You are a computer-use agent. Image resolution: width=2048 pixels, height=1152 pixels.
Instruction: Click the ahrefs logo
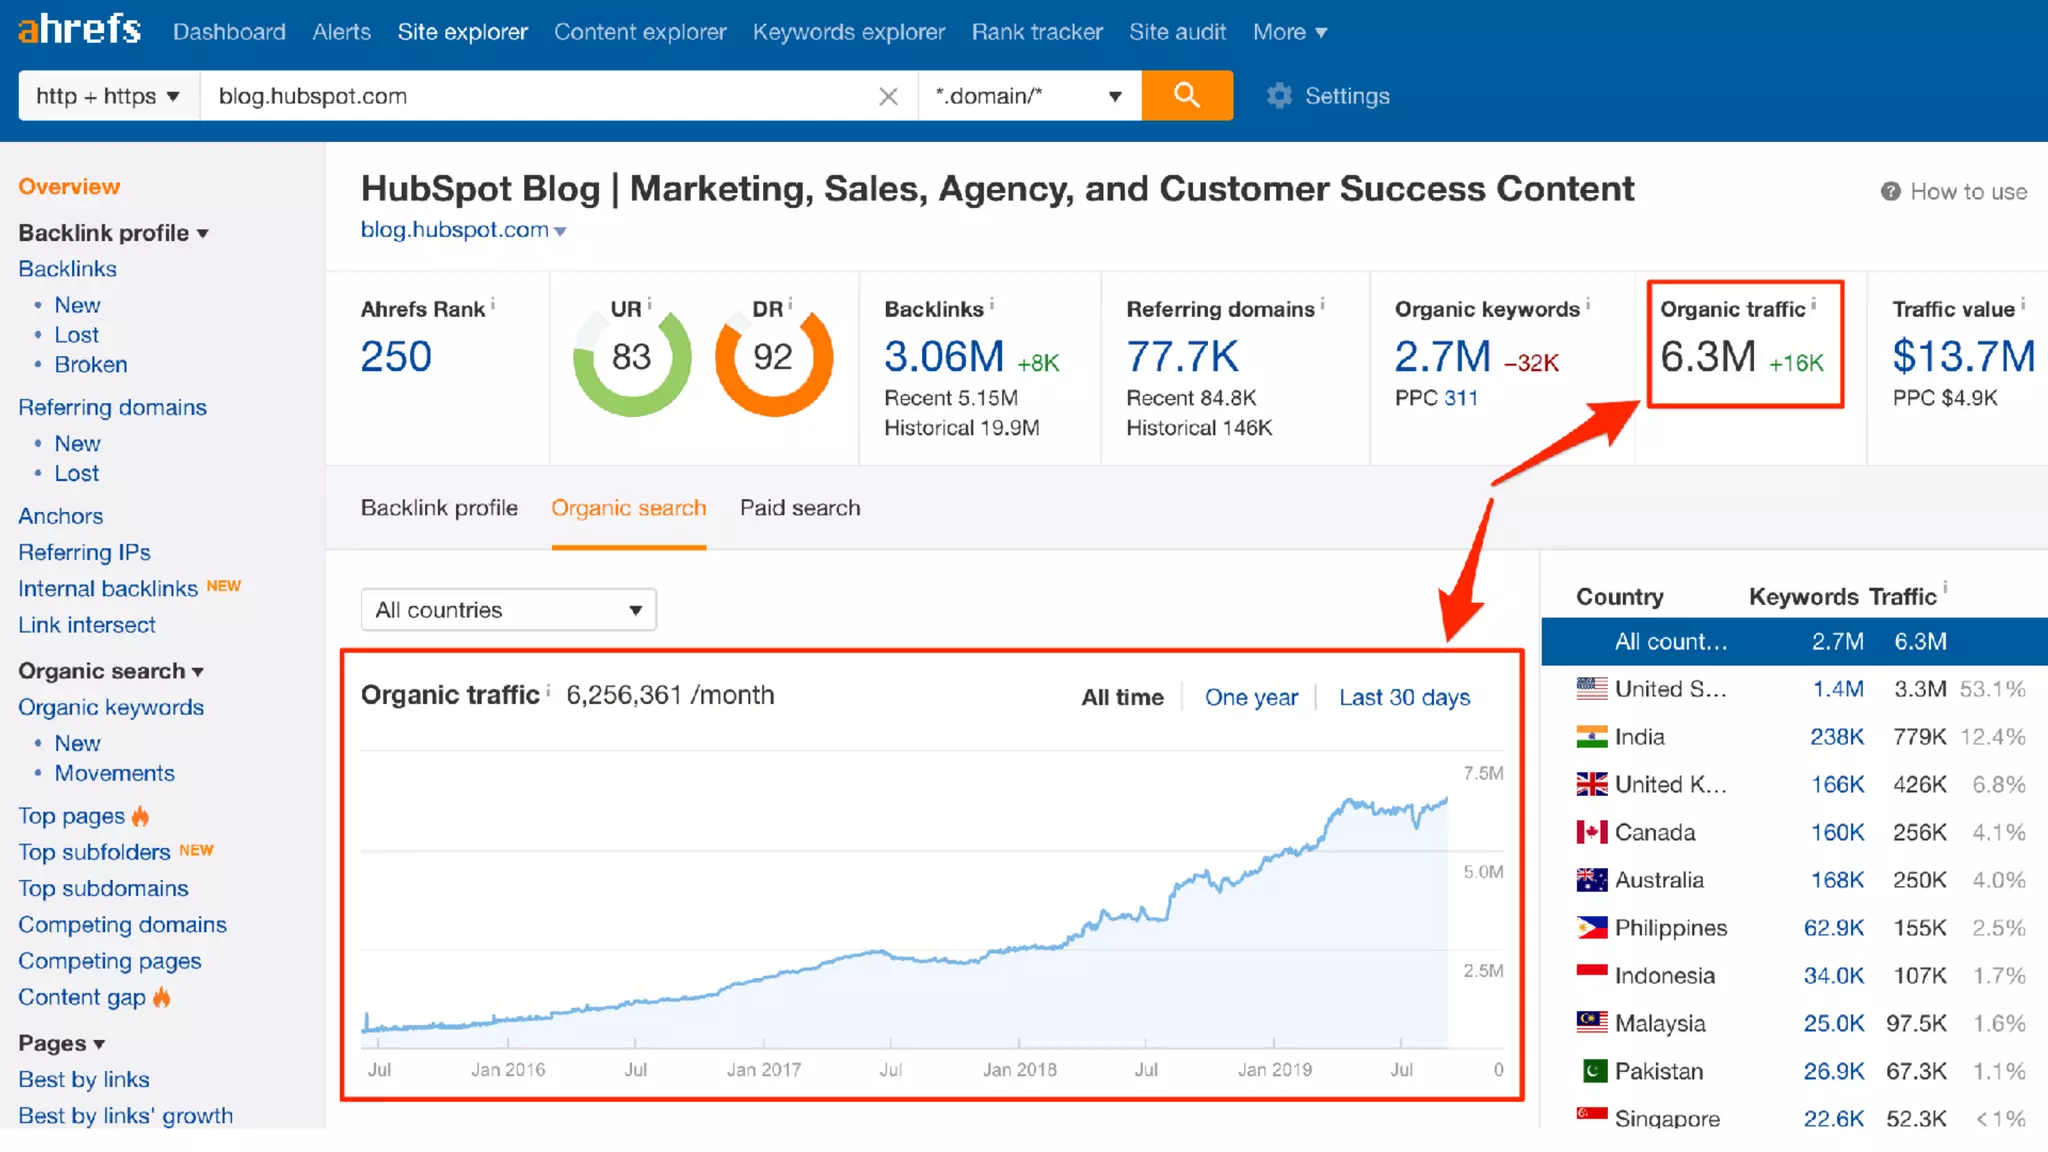coord(80,30)
